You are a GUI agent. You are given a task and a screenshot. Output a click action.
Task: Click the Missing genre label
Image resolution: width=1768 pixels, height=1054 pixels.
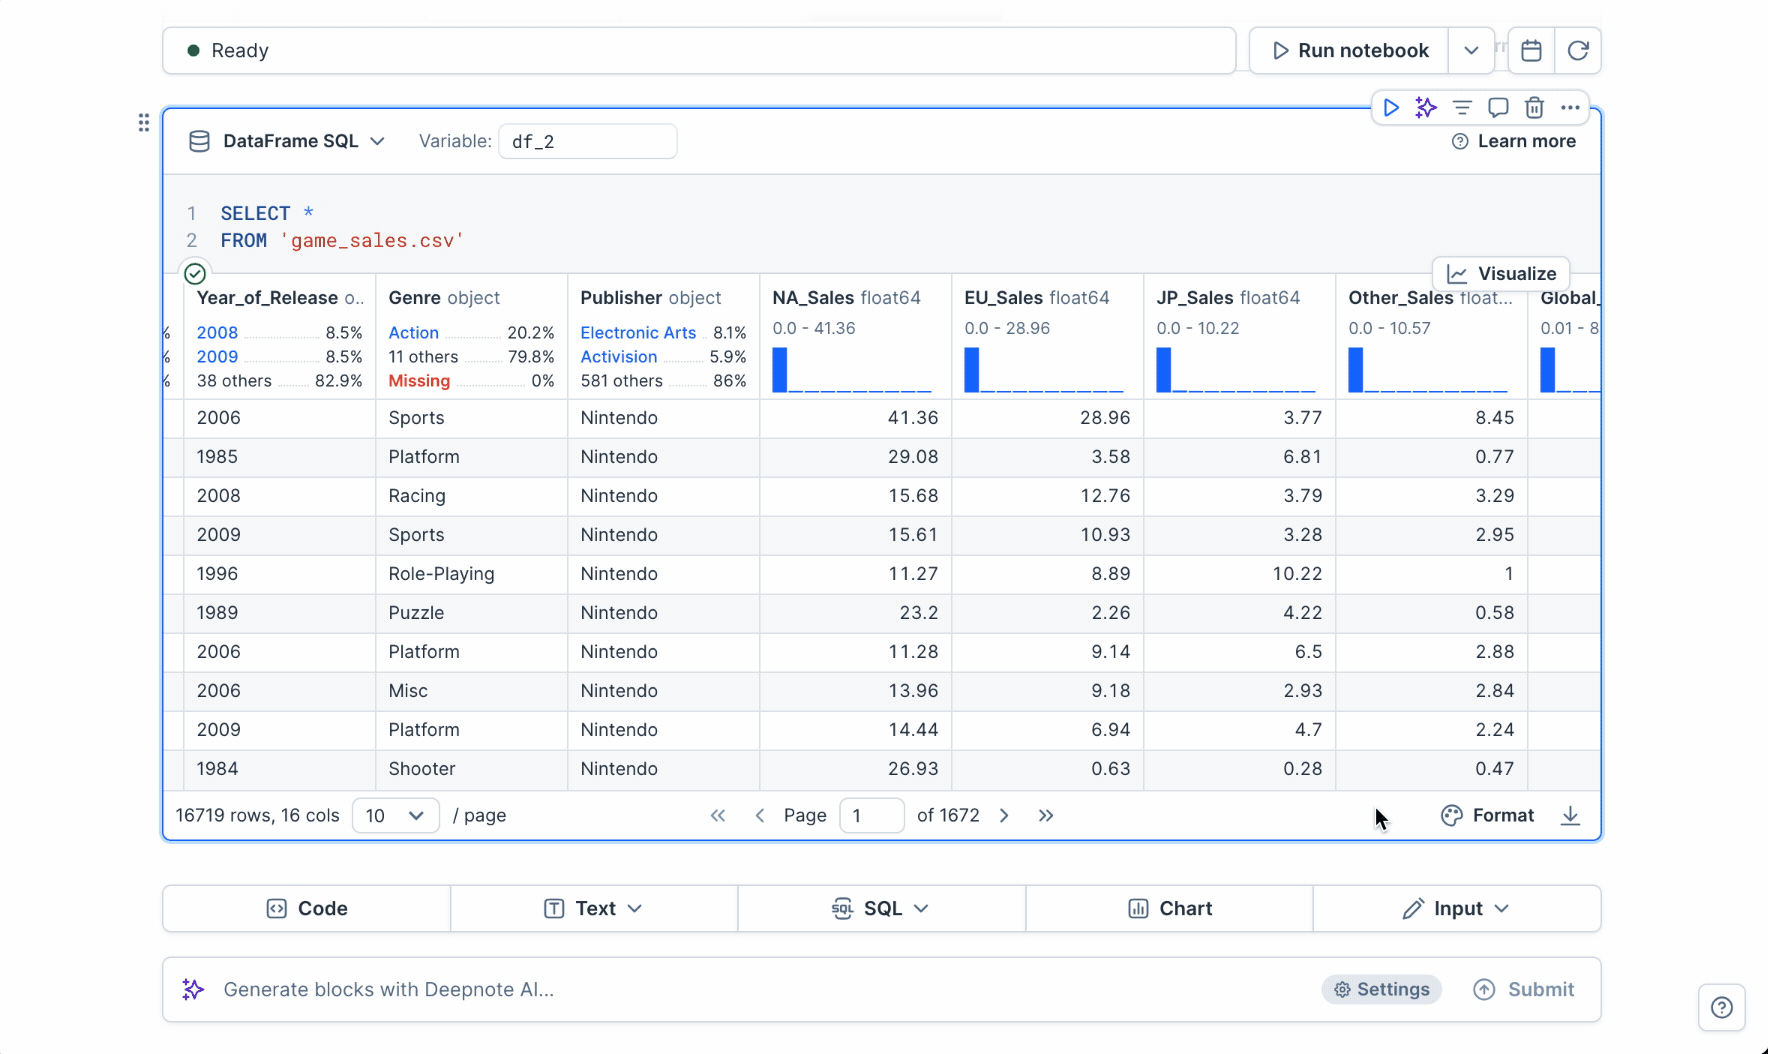pyautogui.click(x=419, y=381)
